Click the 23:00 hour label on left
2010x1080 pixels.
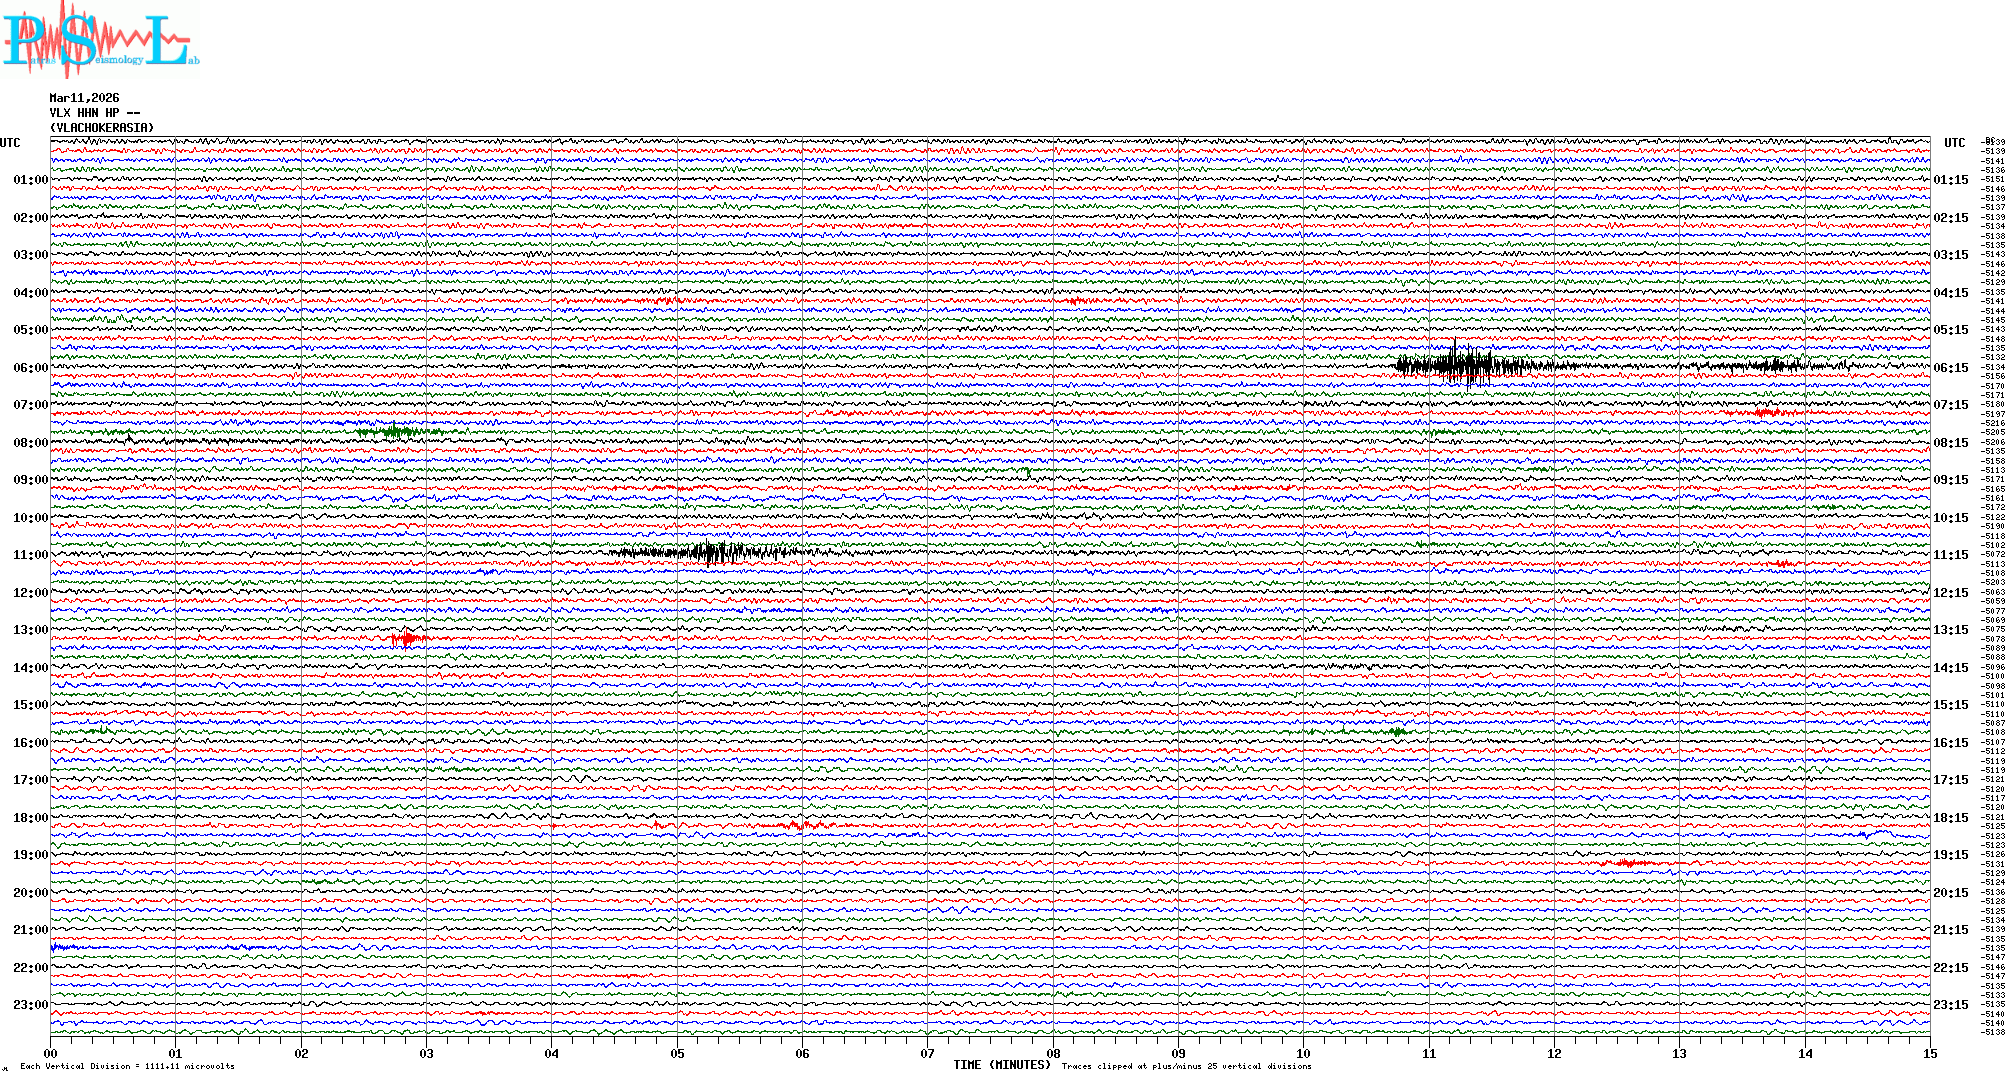[30, 1005]
